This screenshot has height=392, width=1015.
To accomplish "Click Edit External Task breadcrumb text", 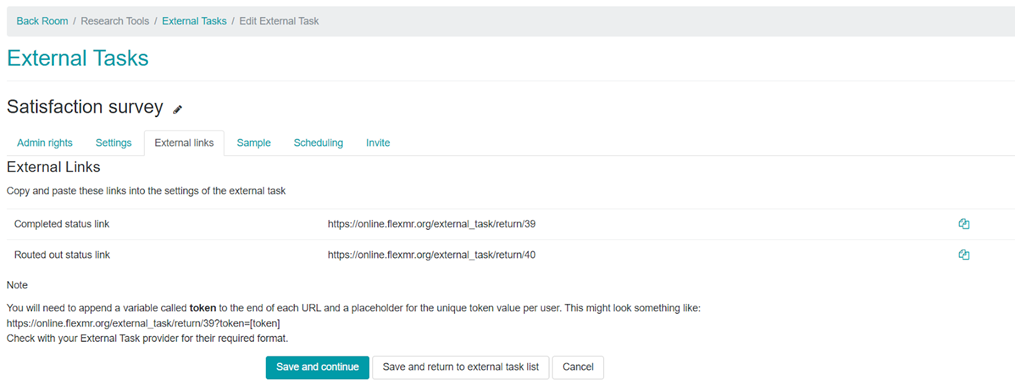I will pos(279,21).
